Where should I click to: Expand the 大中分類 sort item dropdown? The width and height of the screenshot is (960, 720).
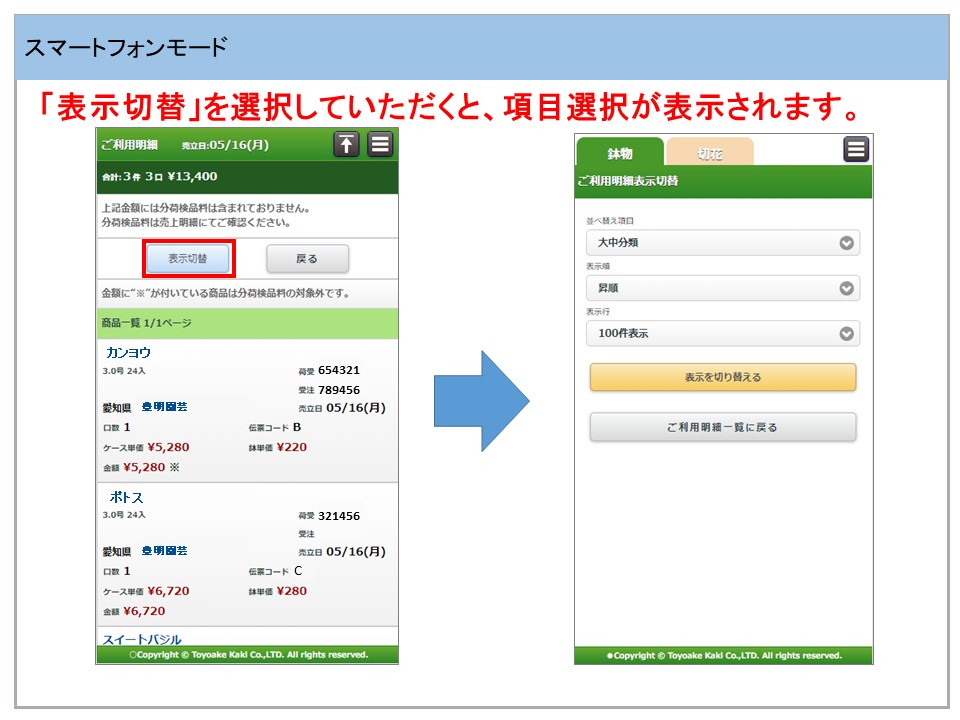click(722, 243)
